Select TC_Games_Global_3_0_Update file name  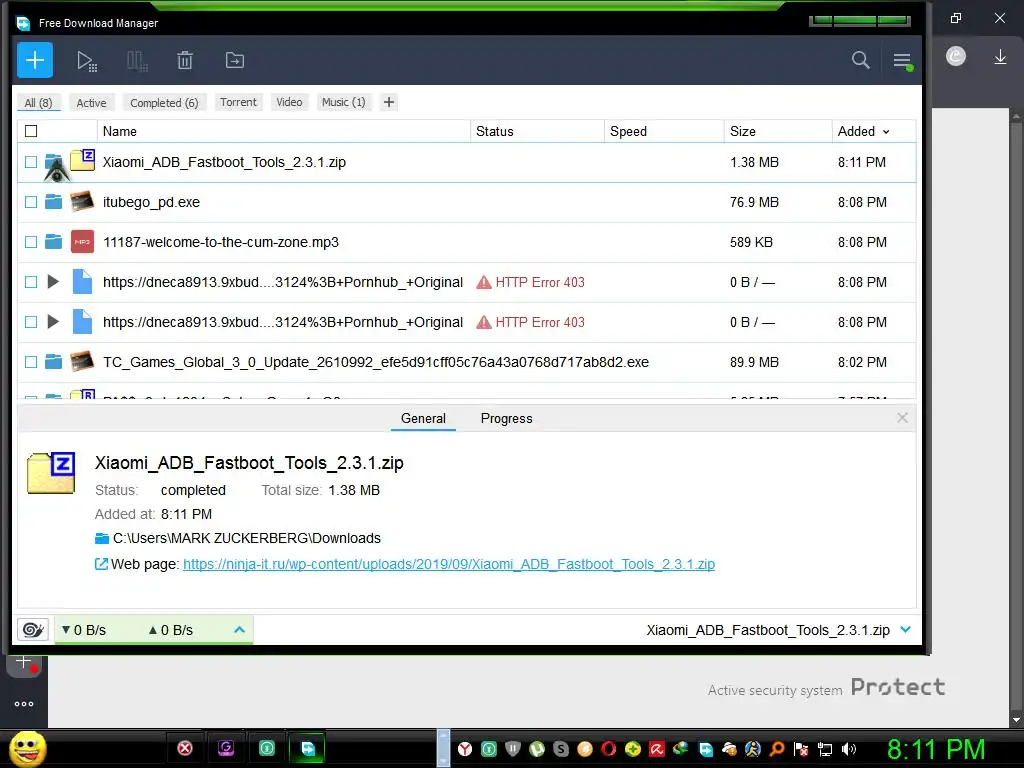point(376,362)
